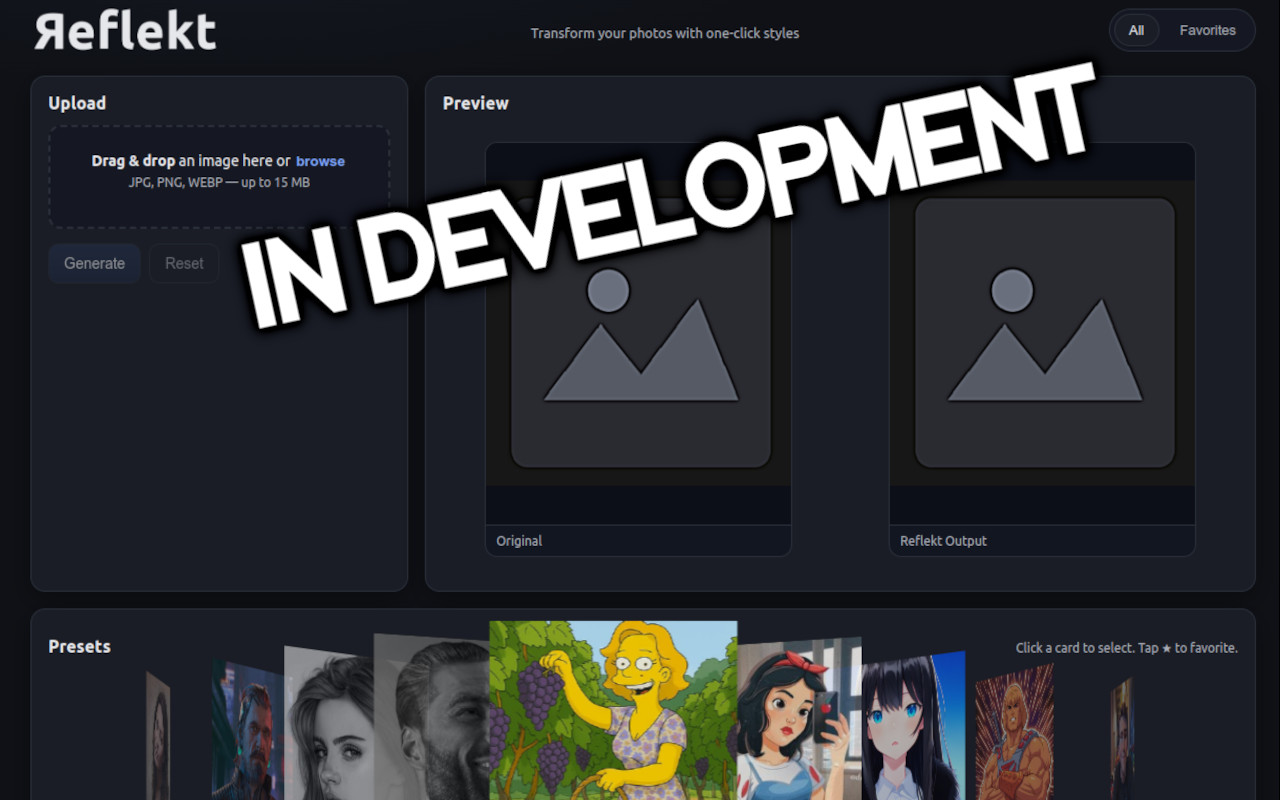Open file picker via the browse link
1280x800 pixels.
[320, 160]
